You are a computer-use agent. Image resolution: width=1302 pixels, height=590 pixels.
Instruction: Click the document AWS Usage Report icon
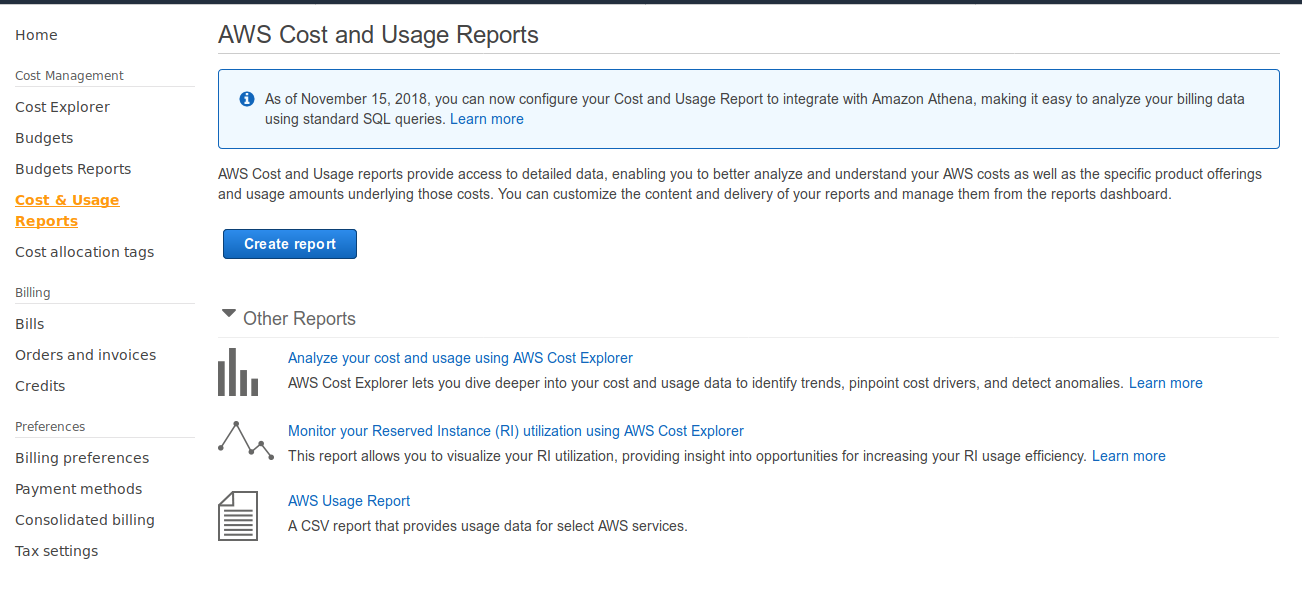[x=238, y=515]
